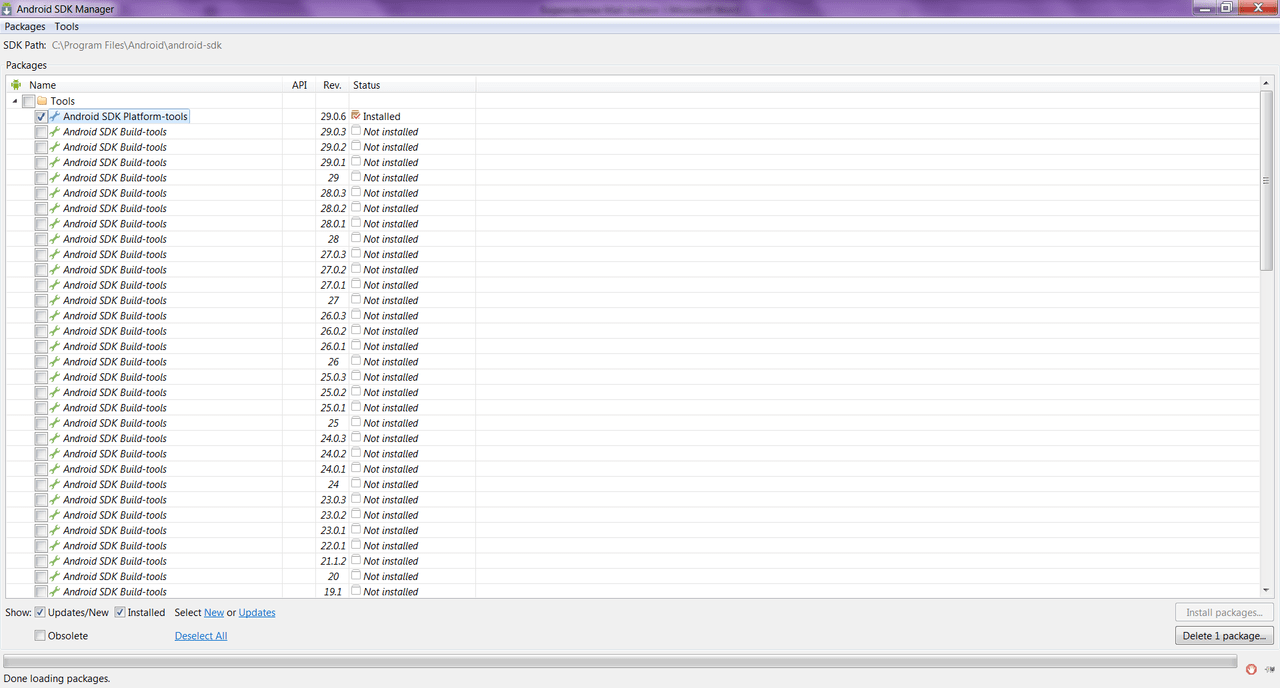The image size is (1280, 688).
Task: Collapse the Tools tree group
Action: click(15, 101)
